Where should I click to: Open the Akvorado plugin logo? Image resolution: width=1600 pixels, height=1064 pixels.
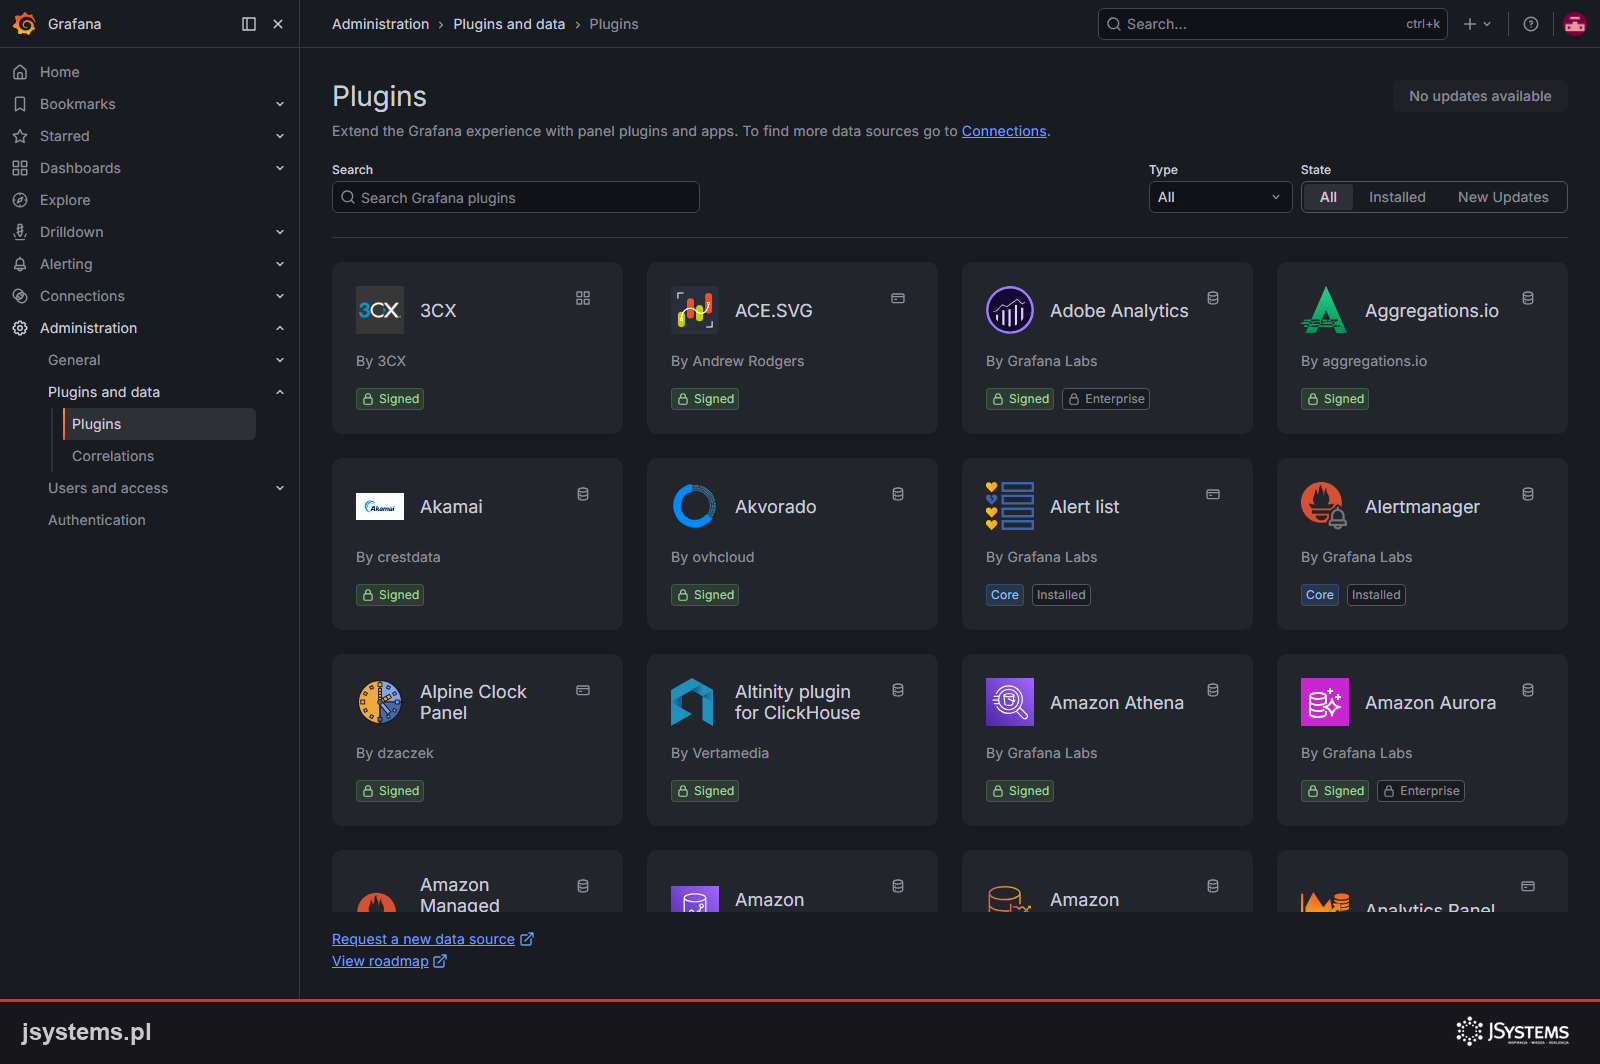[695, 506]
